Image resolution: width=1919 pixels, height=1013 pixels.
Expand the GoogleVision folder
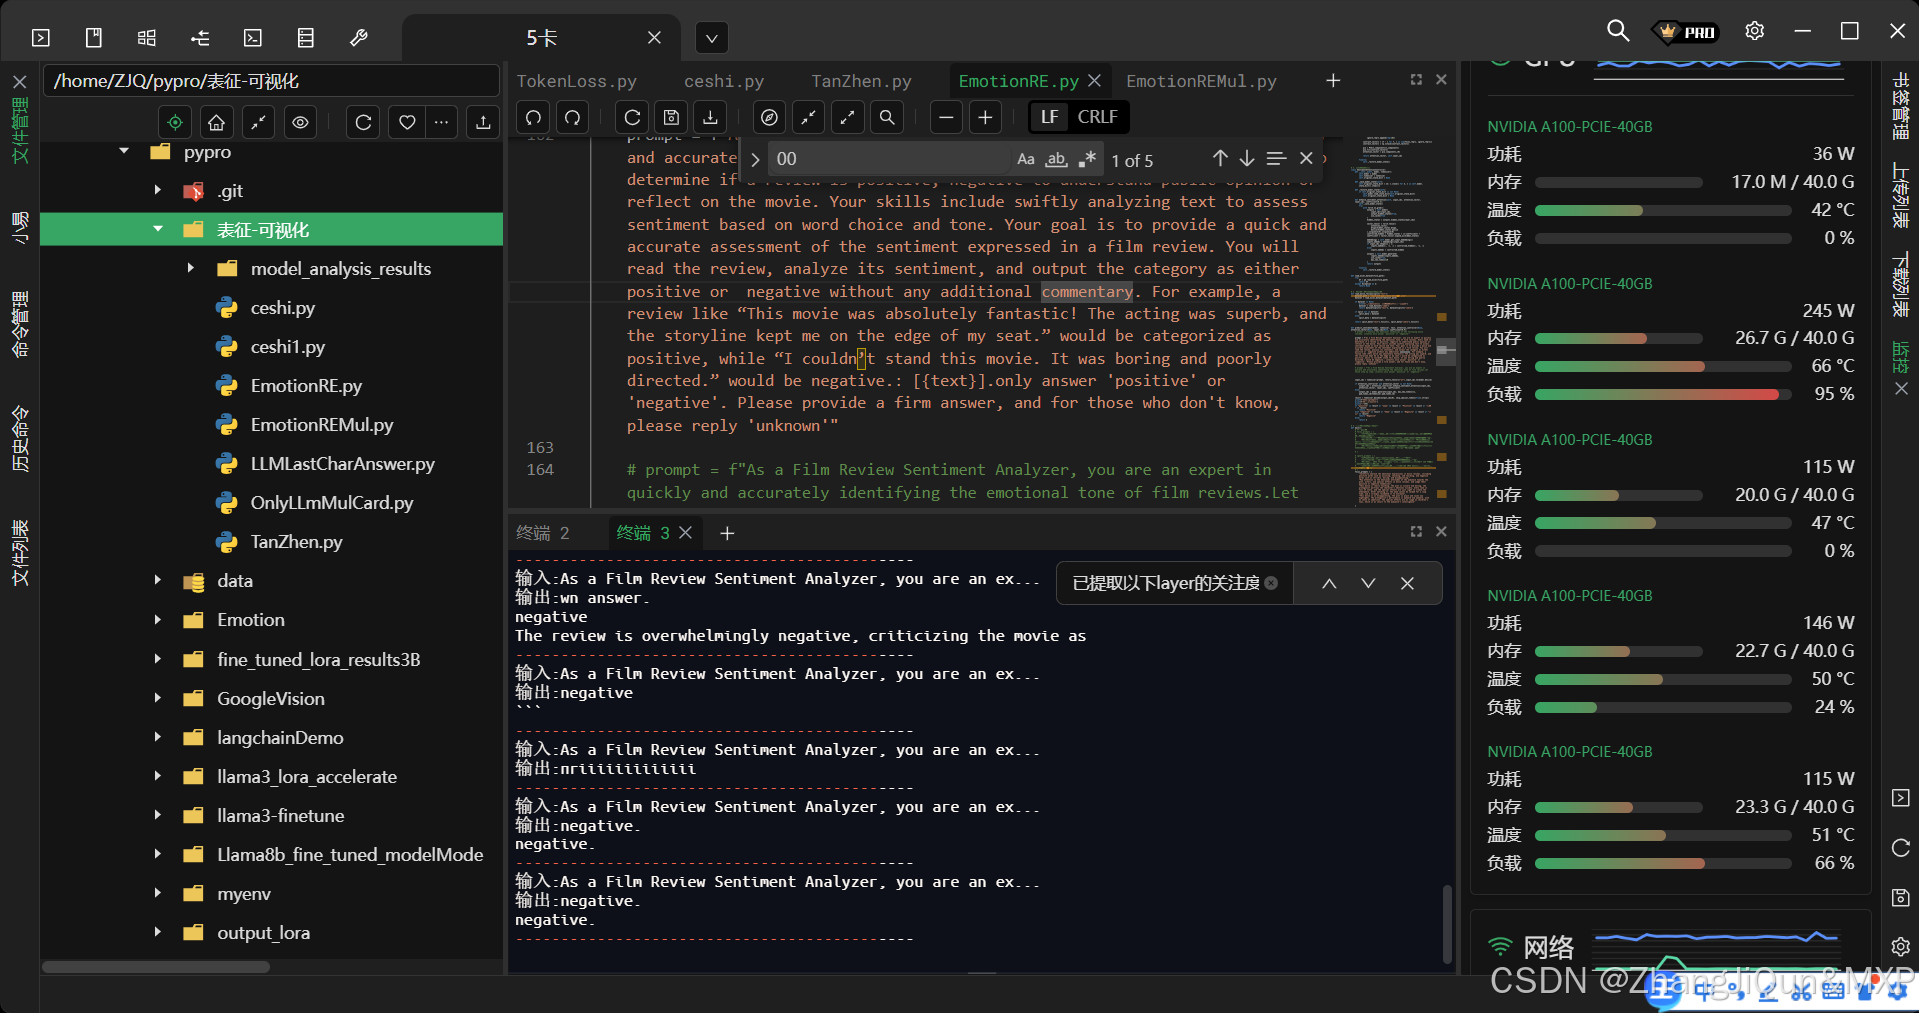click(x=158, y=698)
